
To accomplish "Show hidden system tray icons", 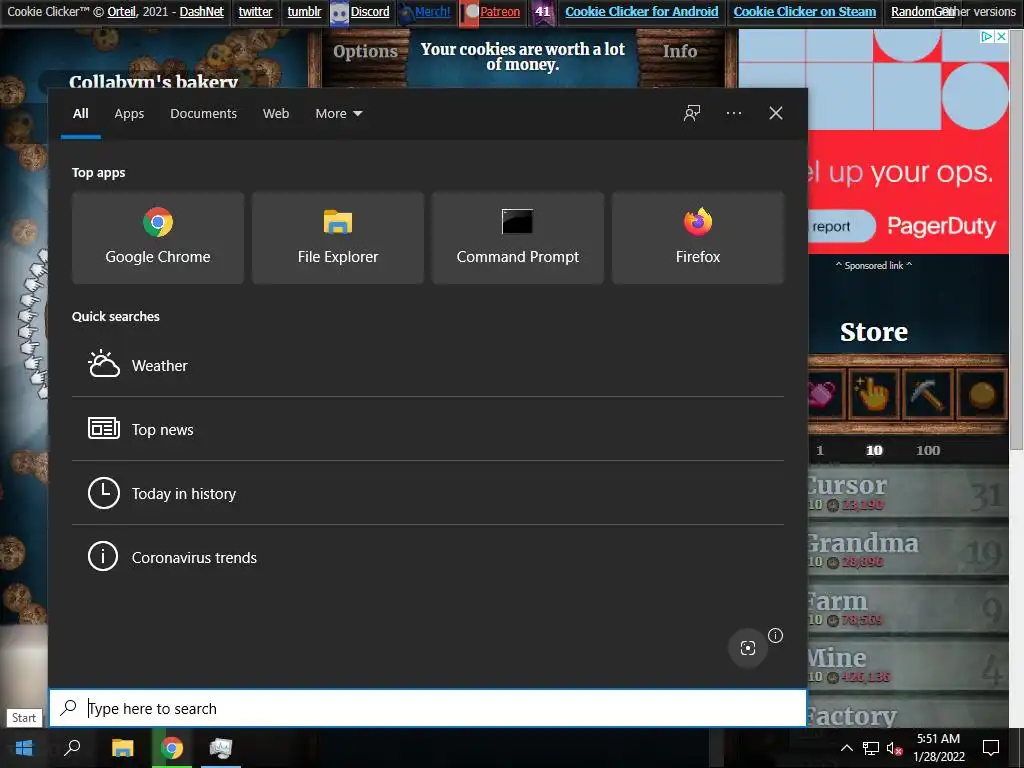I will [x=846, y=748].
